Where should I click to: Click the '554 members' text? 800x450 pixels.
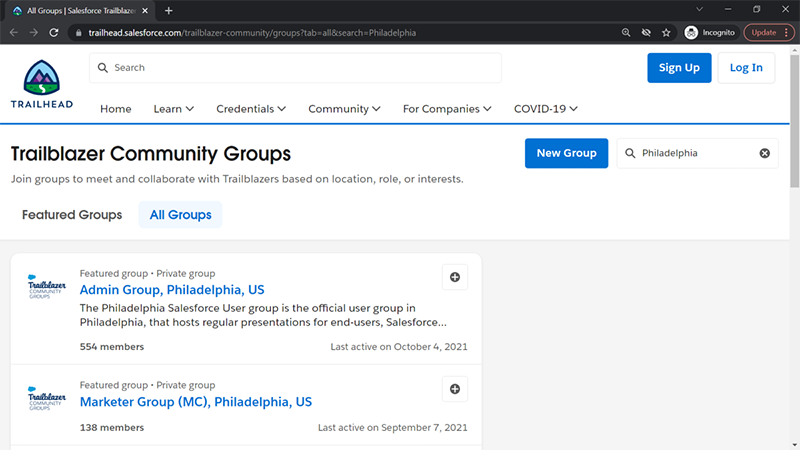click(112, 346)
